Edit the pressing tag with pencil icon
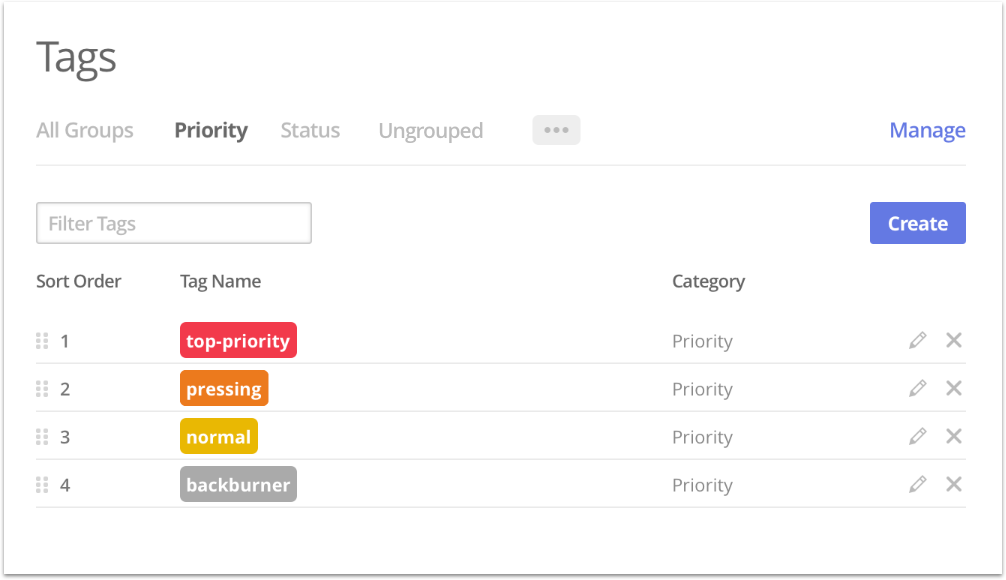1006x580 pixels. click(x=917, y=389)
